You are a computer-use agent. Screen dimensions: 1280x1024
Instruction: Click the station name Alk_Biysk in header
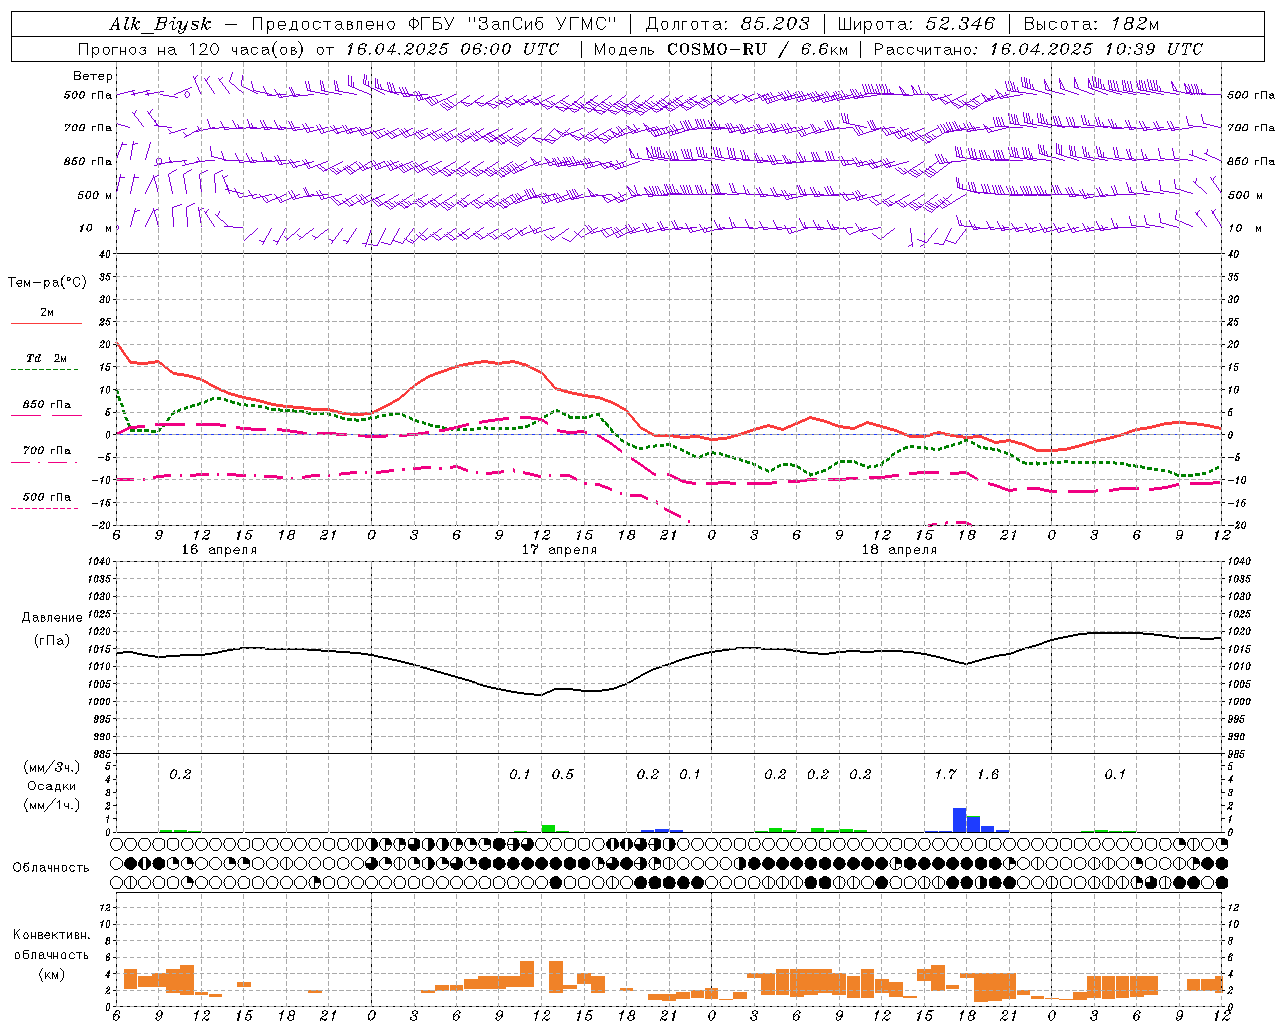click(160, 24)
